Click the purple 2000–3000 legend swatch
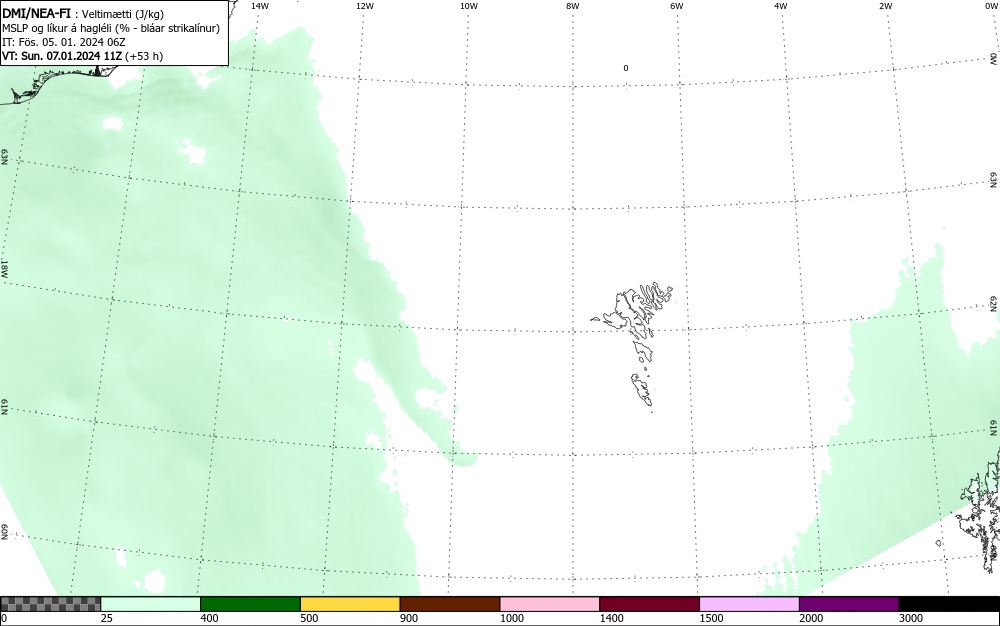This screenshot has height=626, width=1000. coord(849,604)
